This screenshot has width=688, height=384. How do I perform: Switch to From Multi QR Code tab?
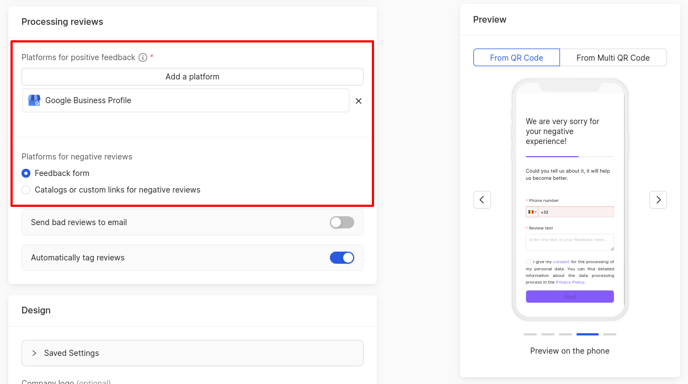[613, 57]
